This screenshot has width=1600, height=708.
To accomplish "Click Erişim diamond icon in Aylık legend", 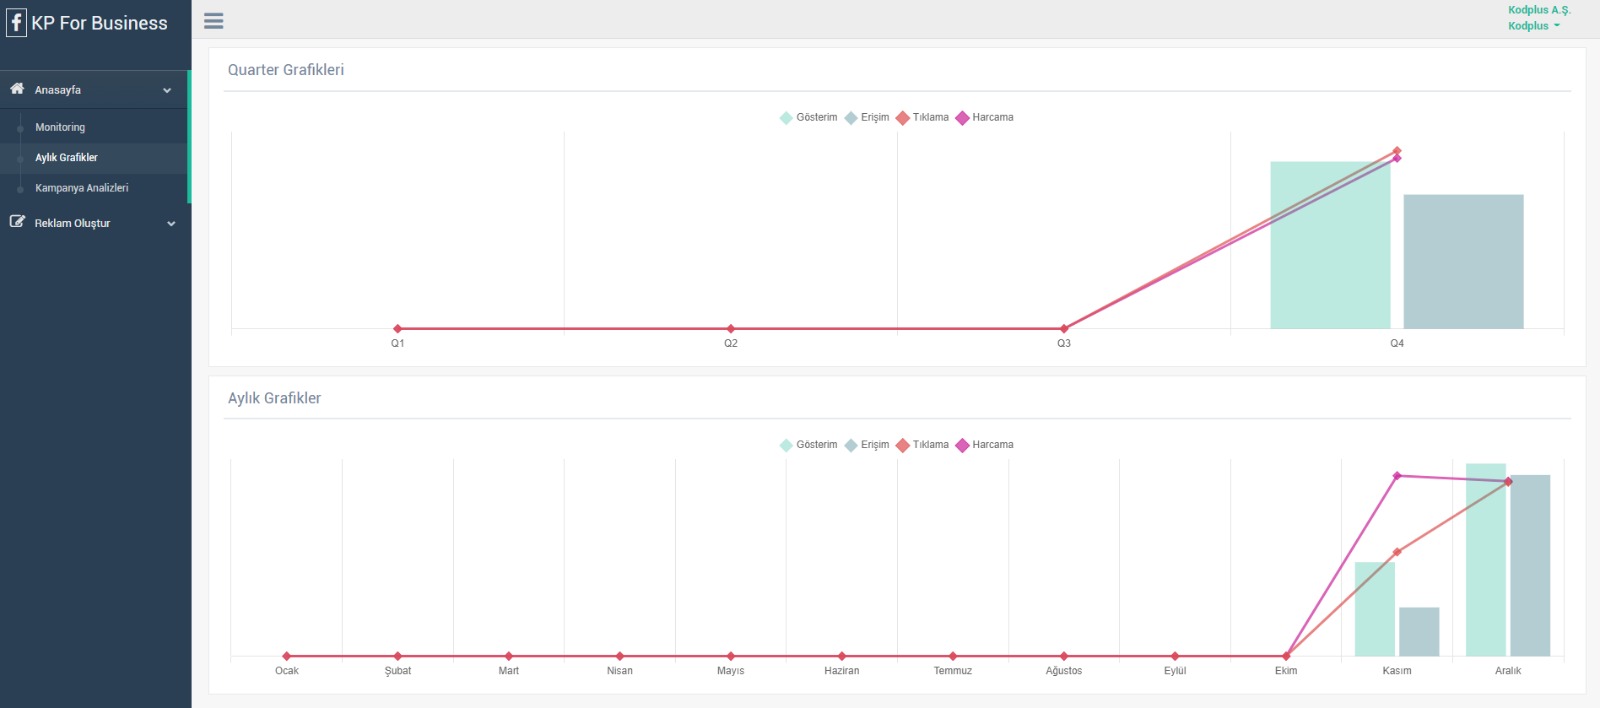I will pos(851,445).
